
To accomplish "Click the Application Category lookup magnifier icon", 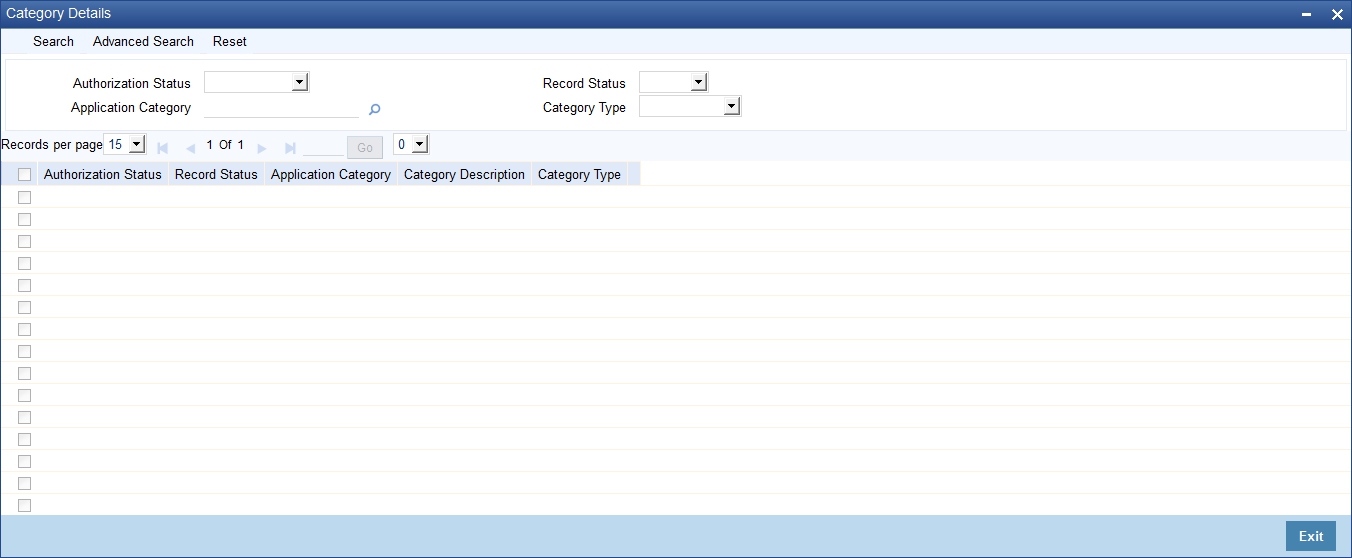I will point(375,110).
